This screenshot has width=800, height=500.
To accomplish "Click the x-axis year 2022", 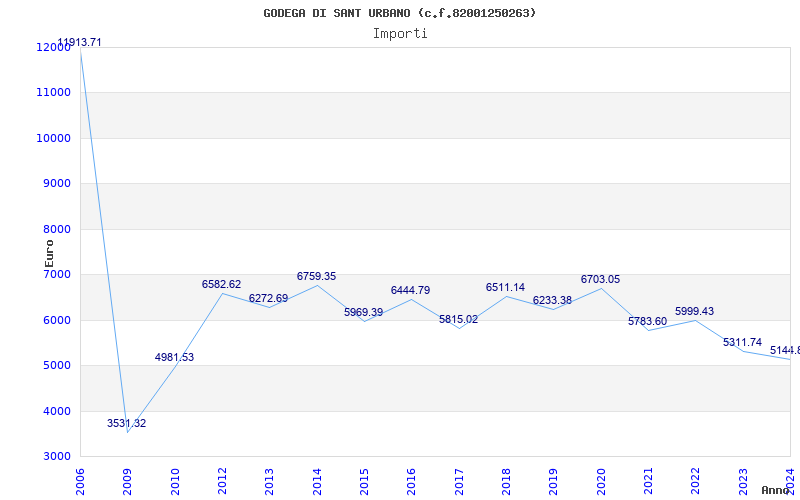I will coord(696,482).
